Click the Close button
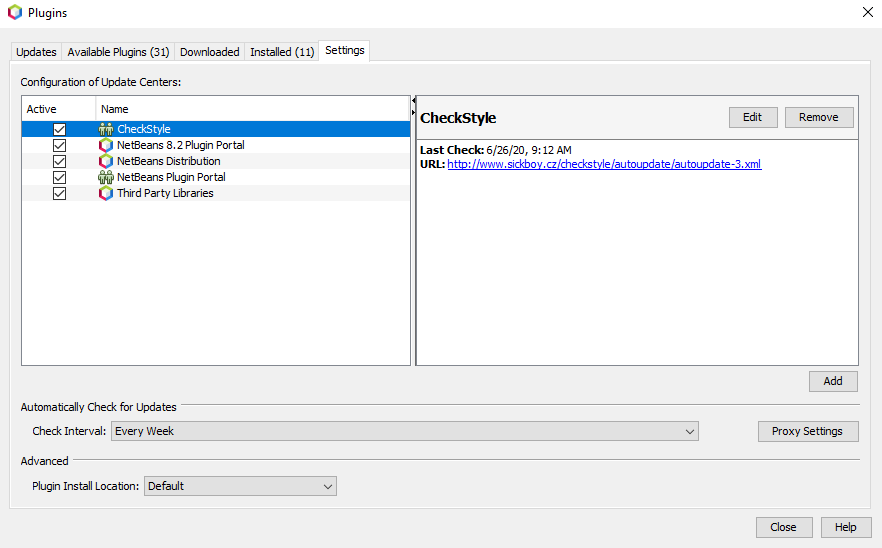This screenshot has height=548, width=882. 784,527
